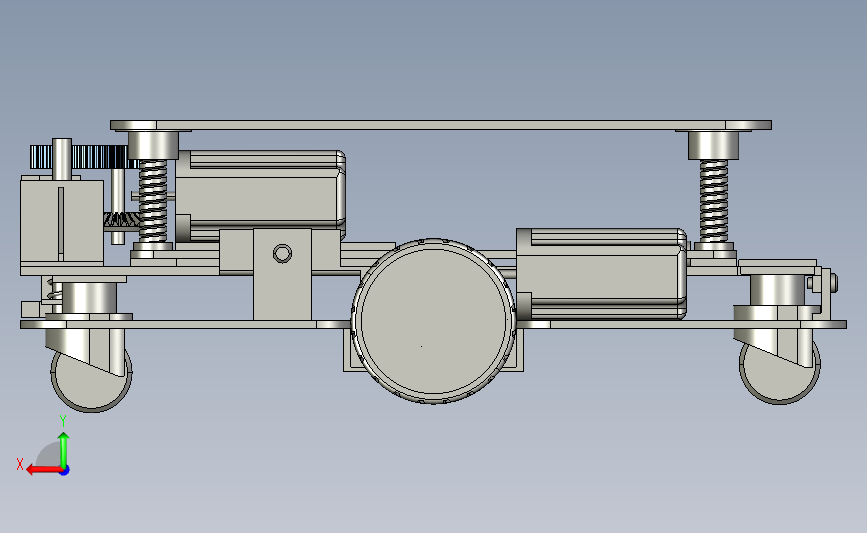Screen dimensions: 867x533
Task: Click the red X axis arrow of triad
Action: pyautogui.click(x=43, y=470)
